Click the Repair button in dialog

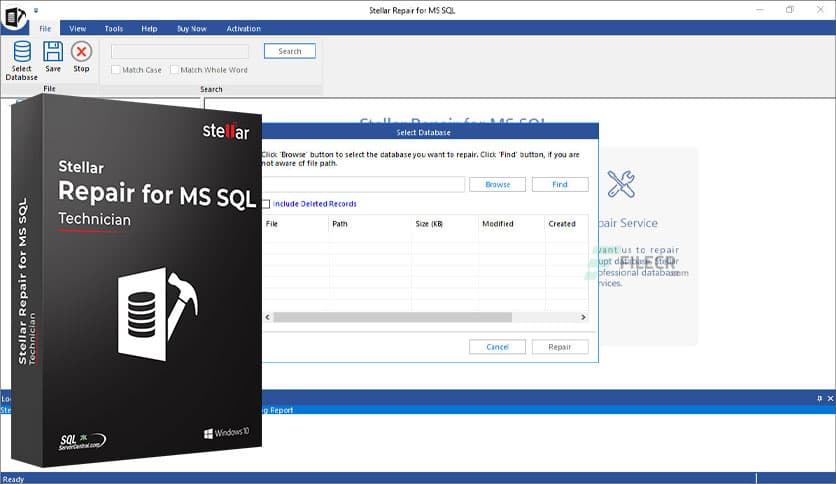pos(560,347)
